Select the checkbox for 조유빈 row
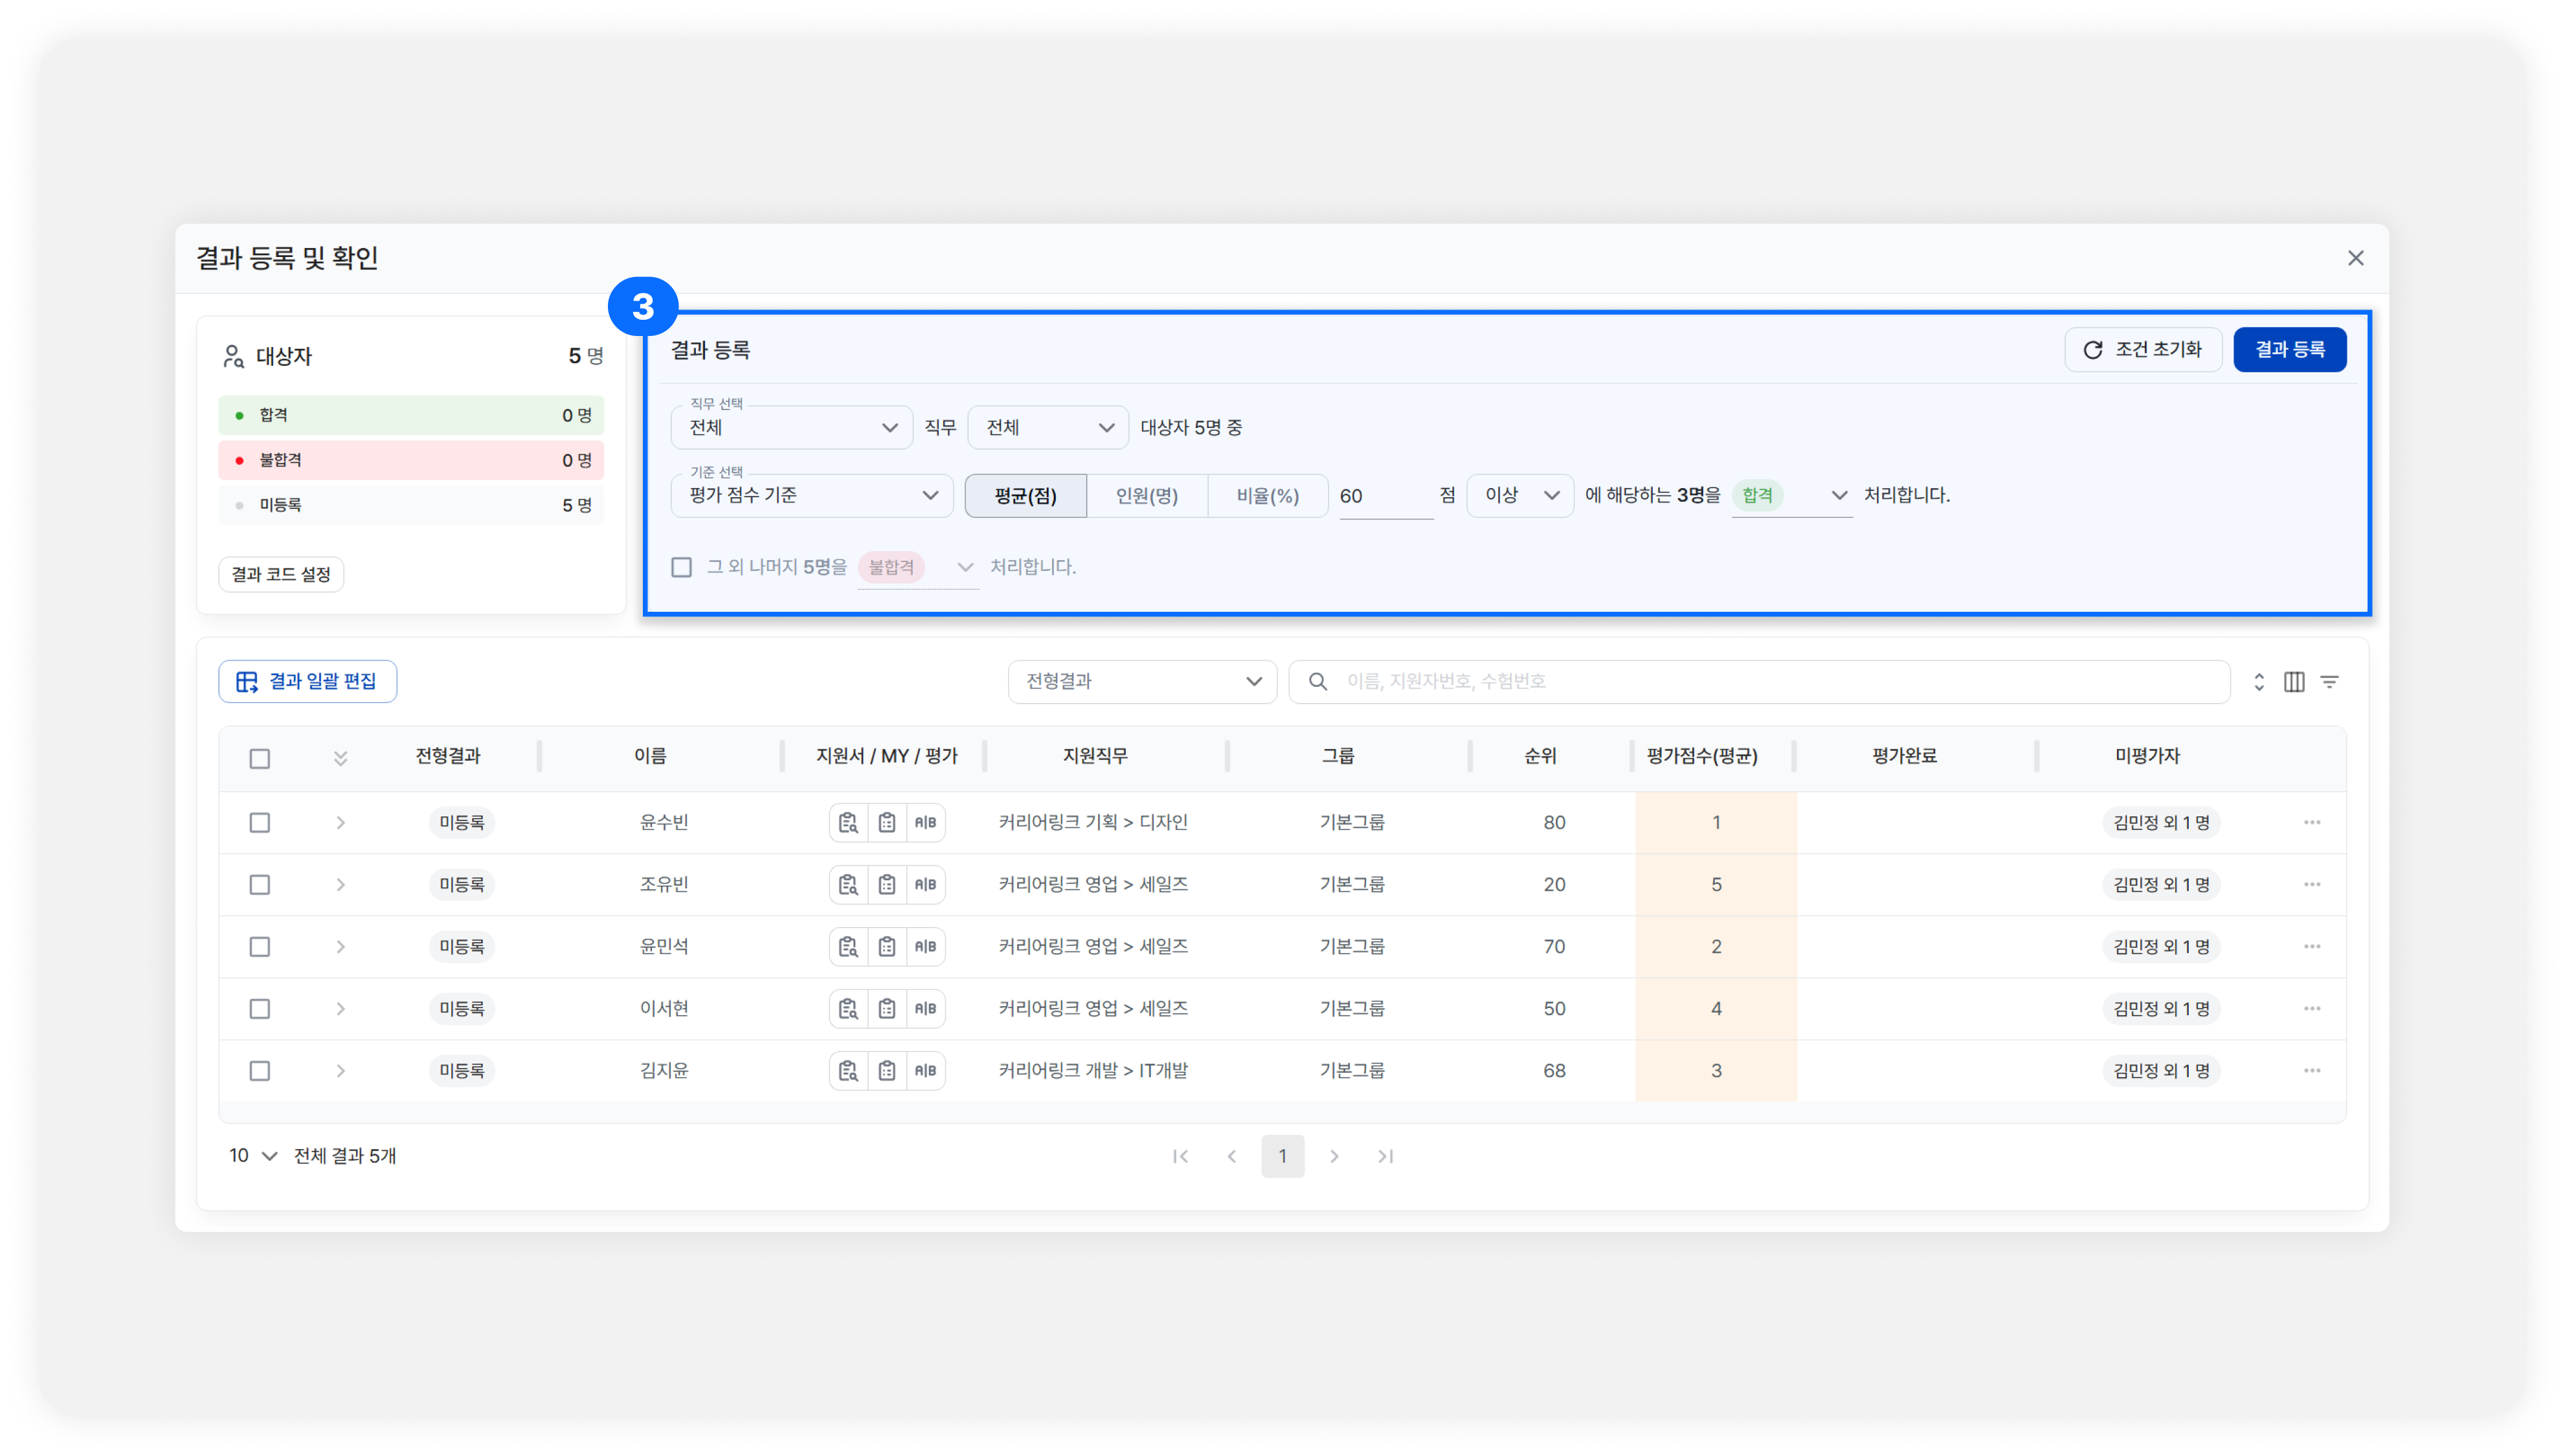 [260, 884]
